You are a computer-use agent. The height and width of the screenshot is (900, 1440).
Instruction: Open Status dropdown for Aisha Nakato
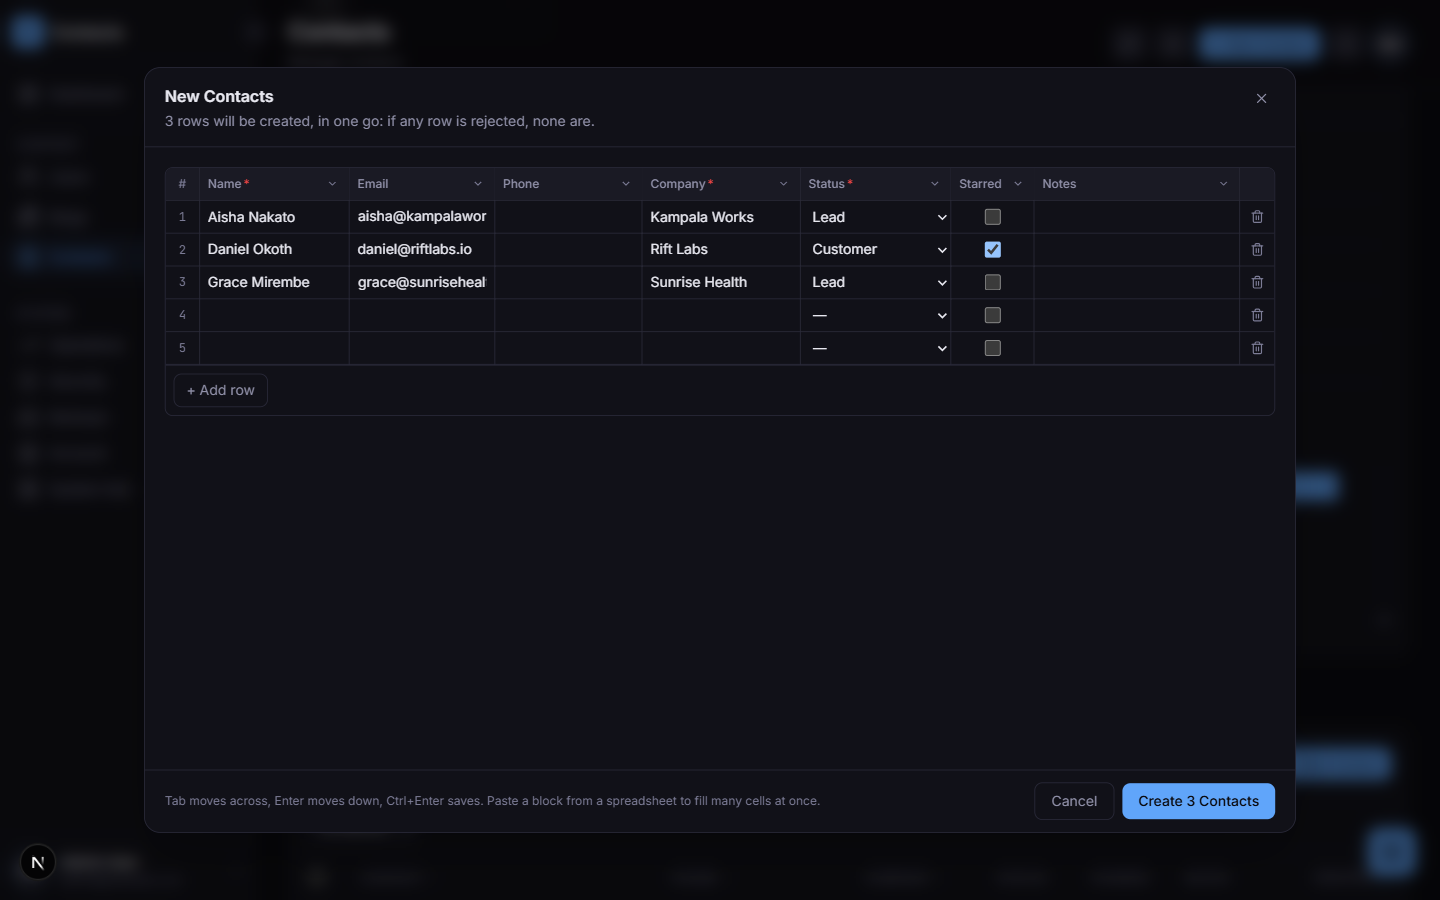tap(876, 217)
